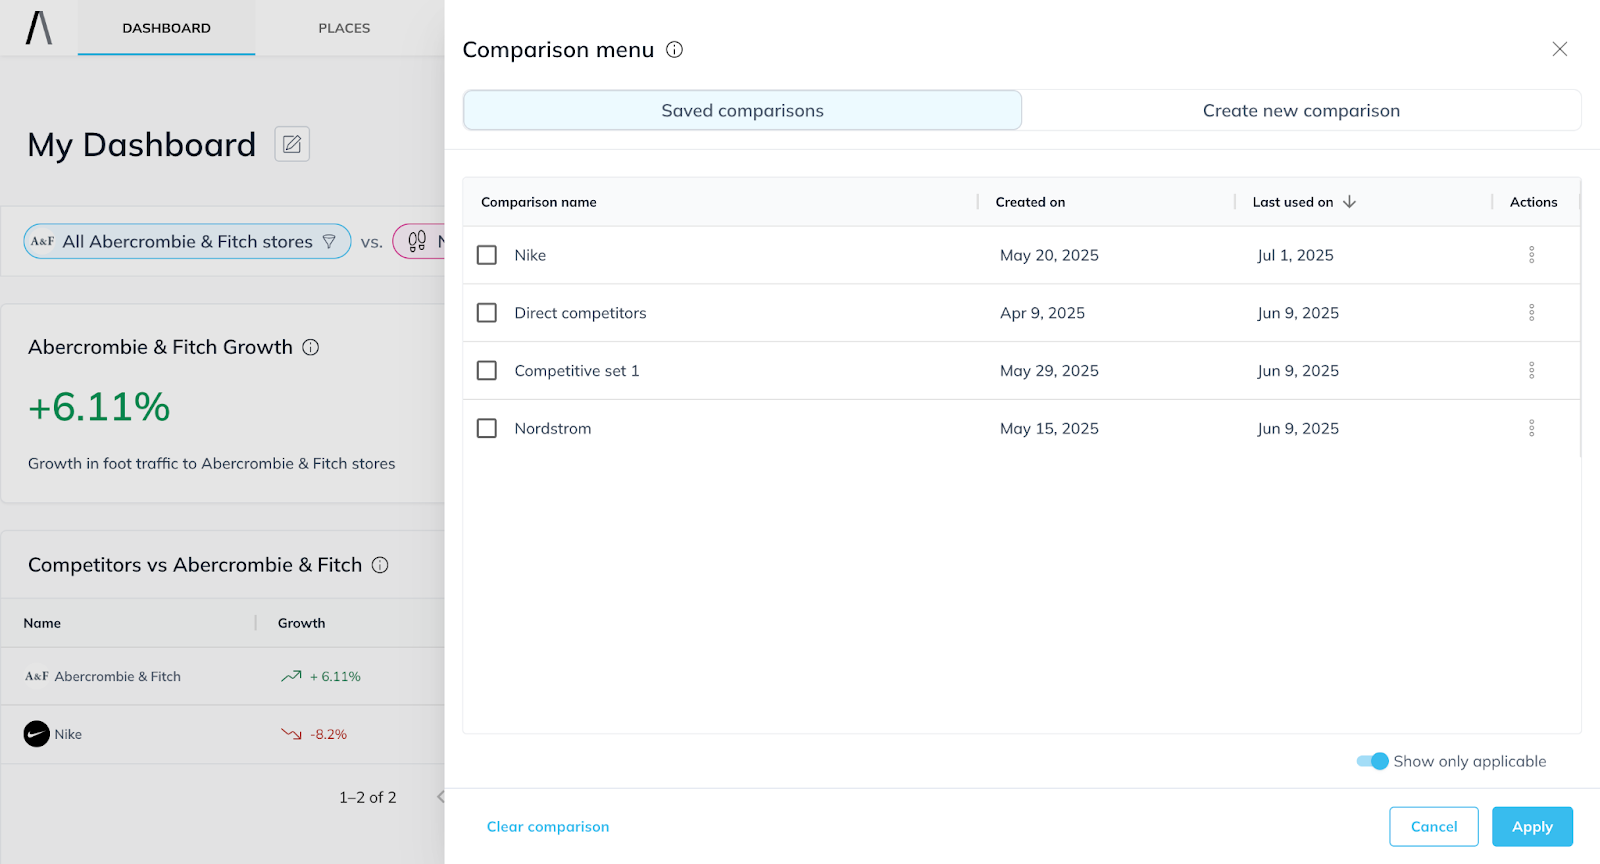1600x864 pixels.
Task: Click the info icon beside Competitors vs Abercrombie & Fitch
Action: [x=380, y=565]
